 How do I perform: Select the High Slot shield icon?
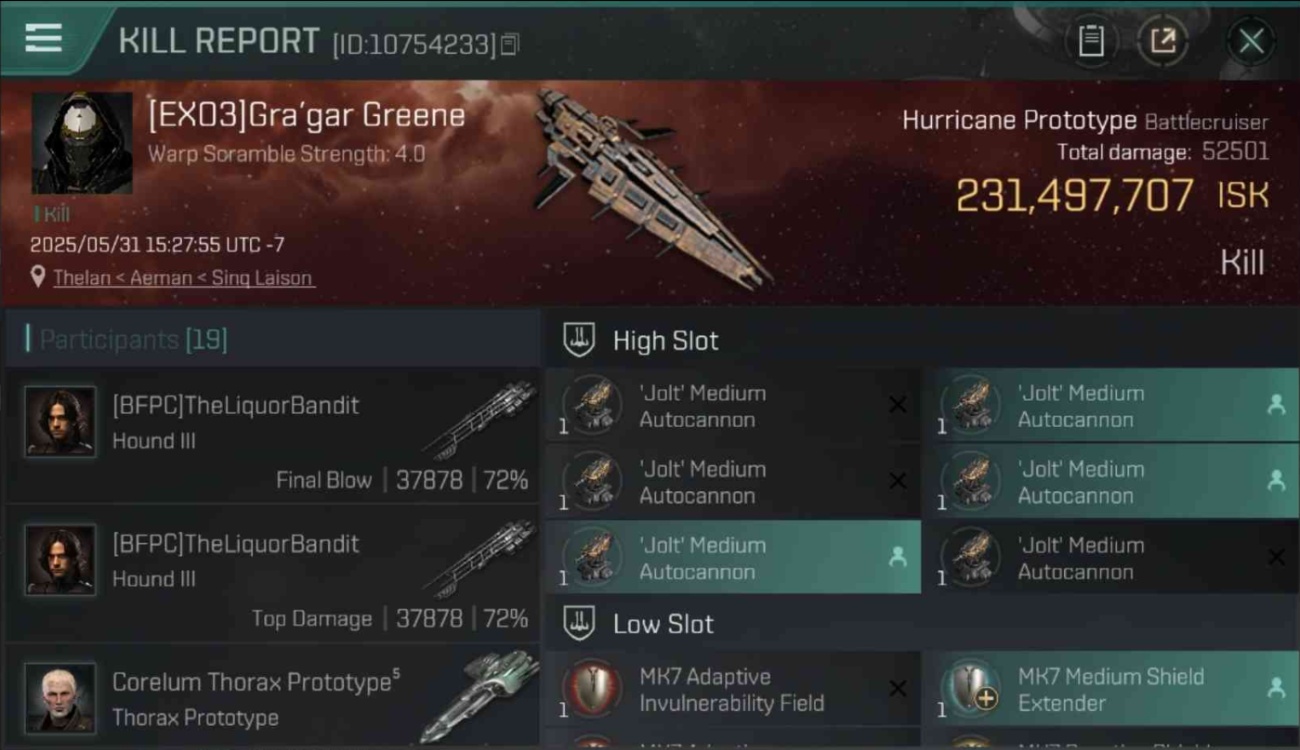coord(579,340)
